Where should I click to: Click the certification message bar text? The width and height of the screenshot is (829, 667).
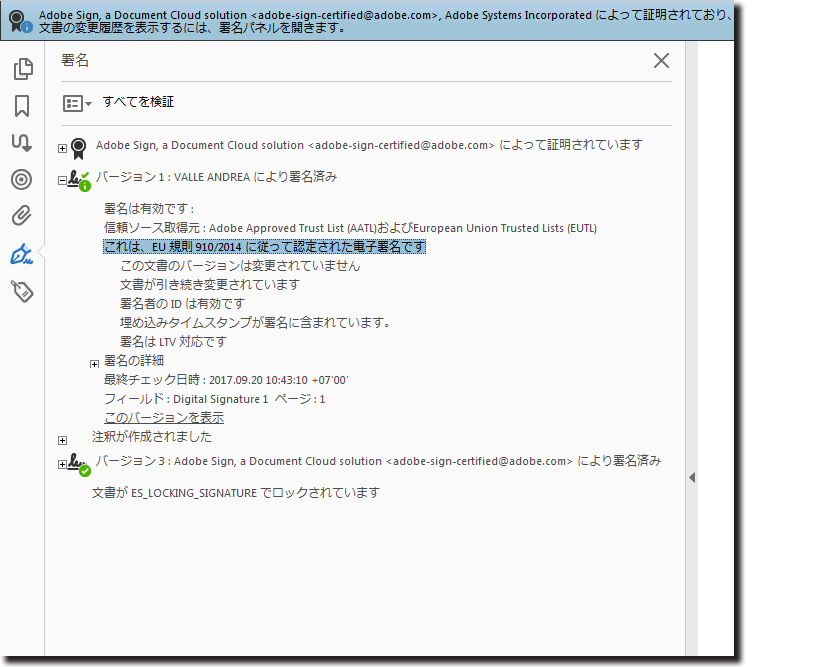pos(385,21)
